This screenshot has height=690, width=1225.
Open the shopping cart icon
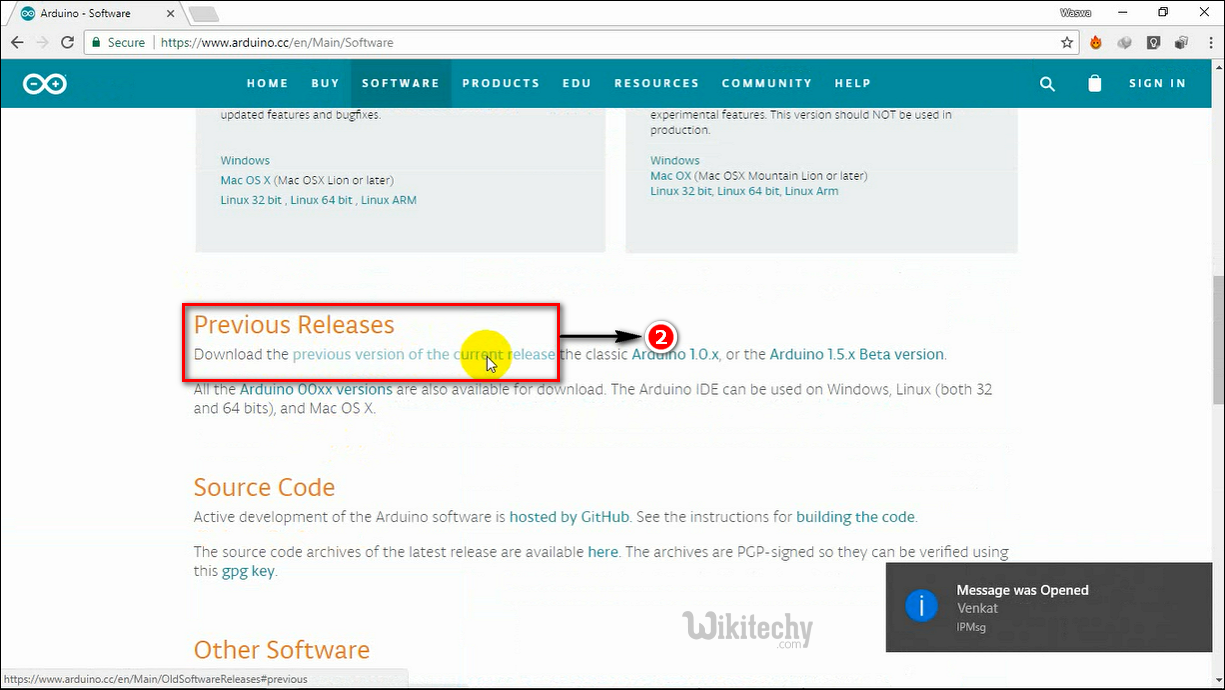[1095, 84]
